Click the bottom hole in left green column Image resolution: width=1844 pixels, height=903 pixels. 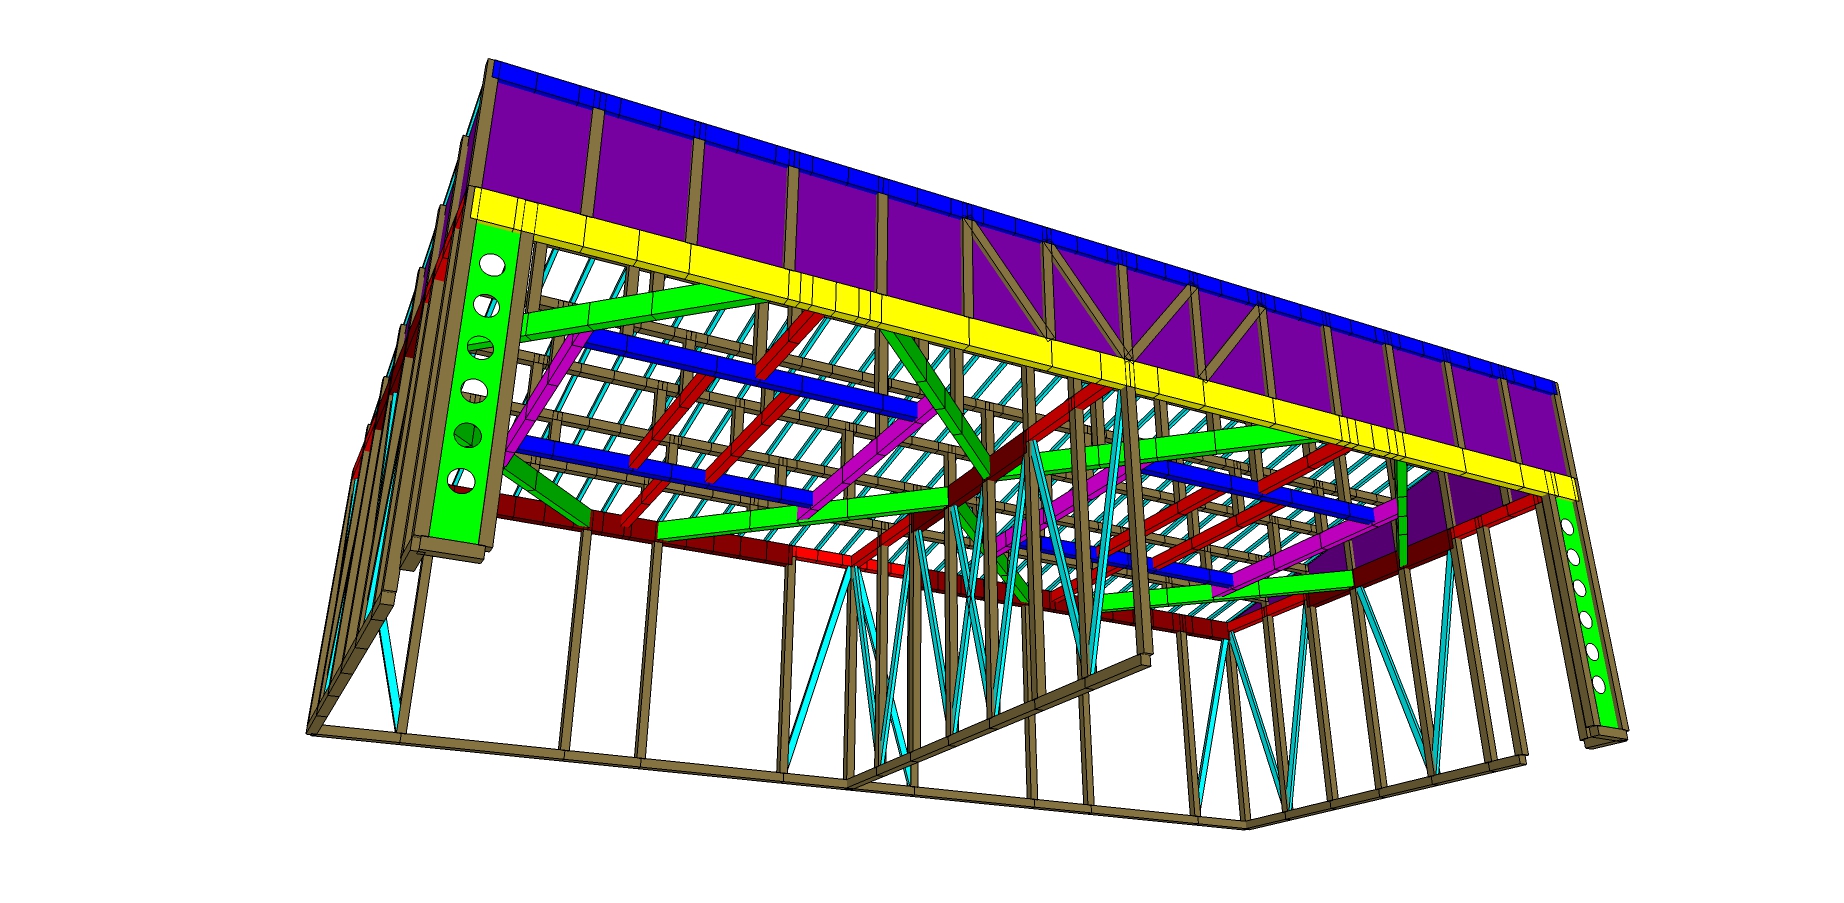click(x=461, y=480)
